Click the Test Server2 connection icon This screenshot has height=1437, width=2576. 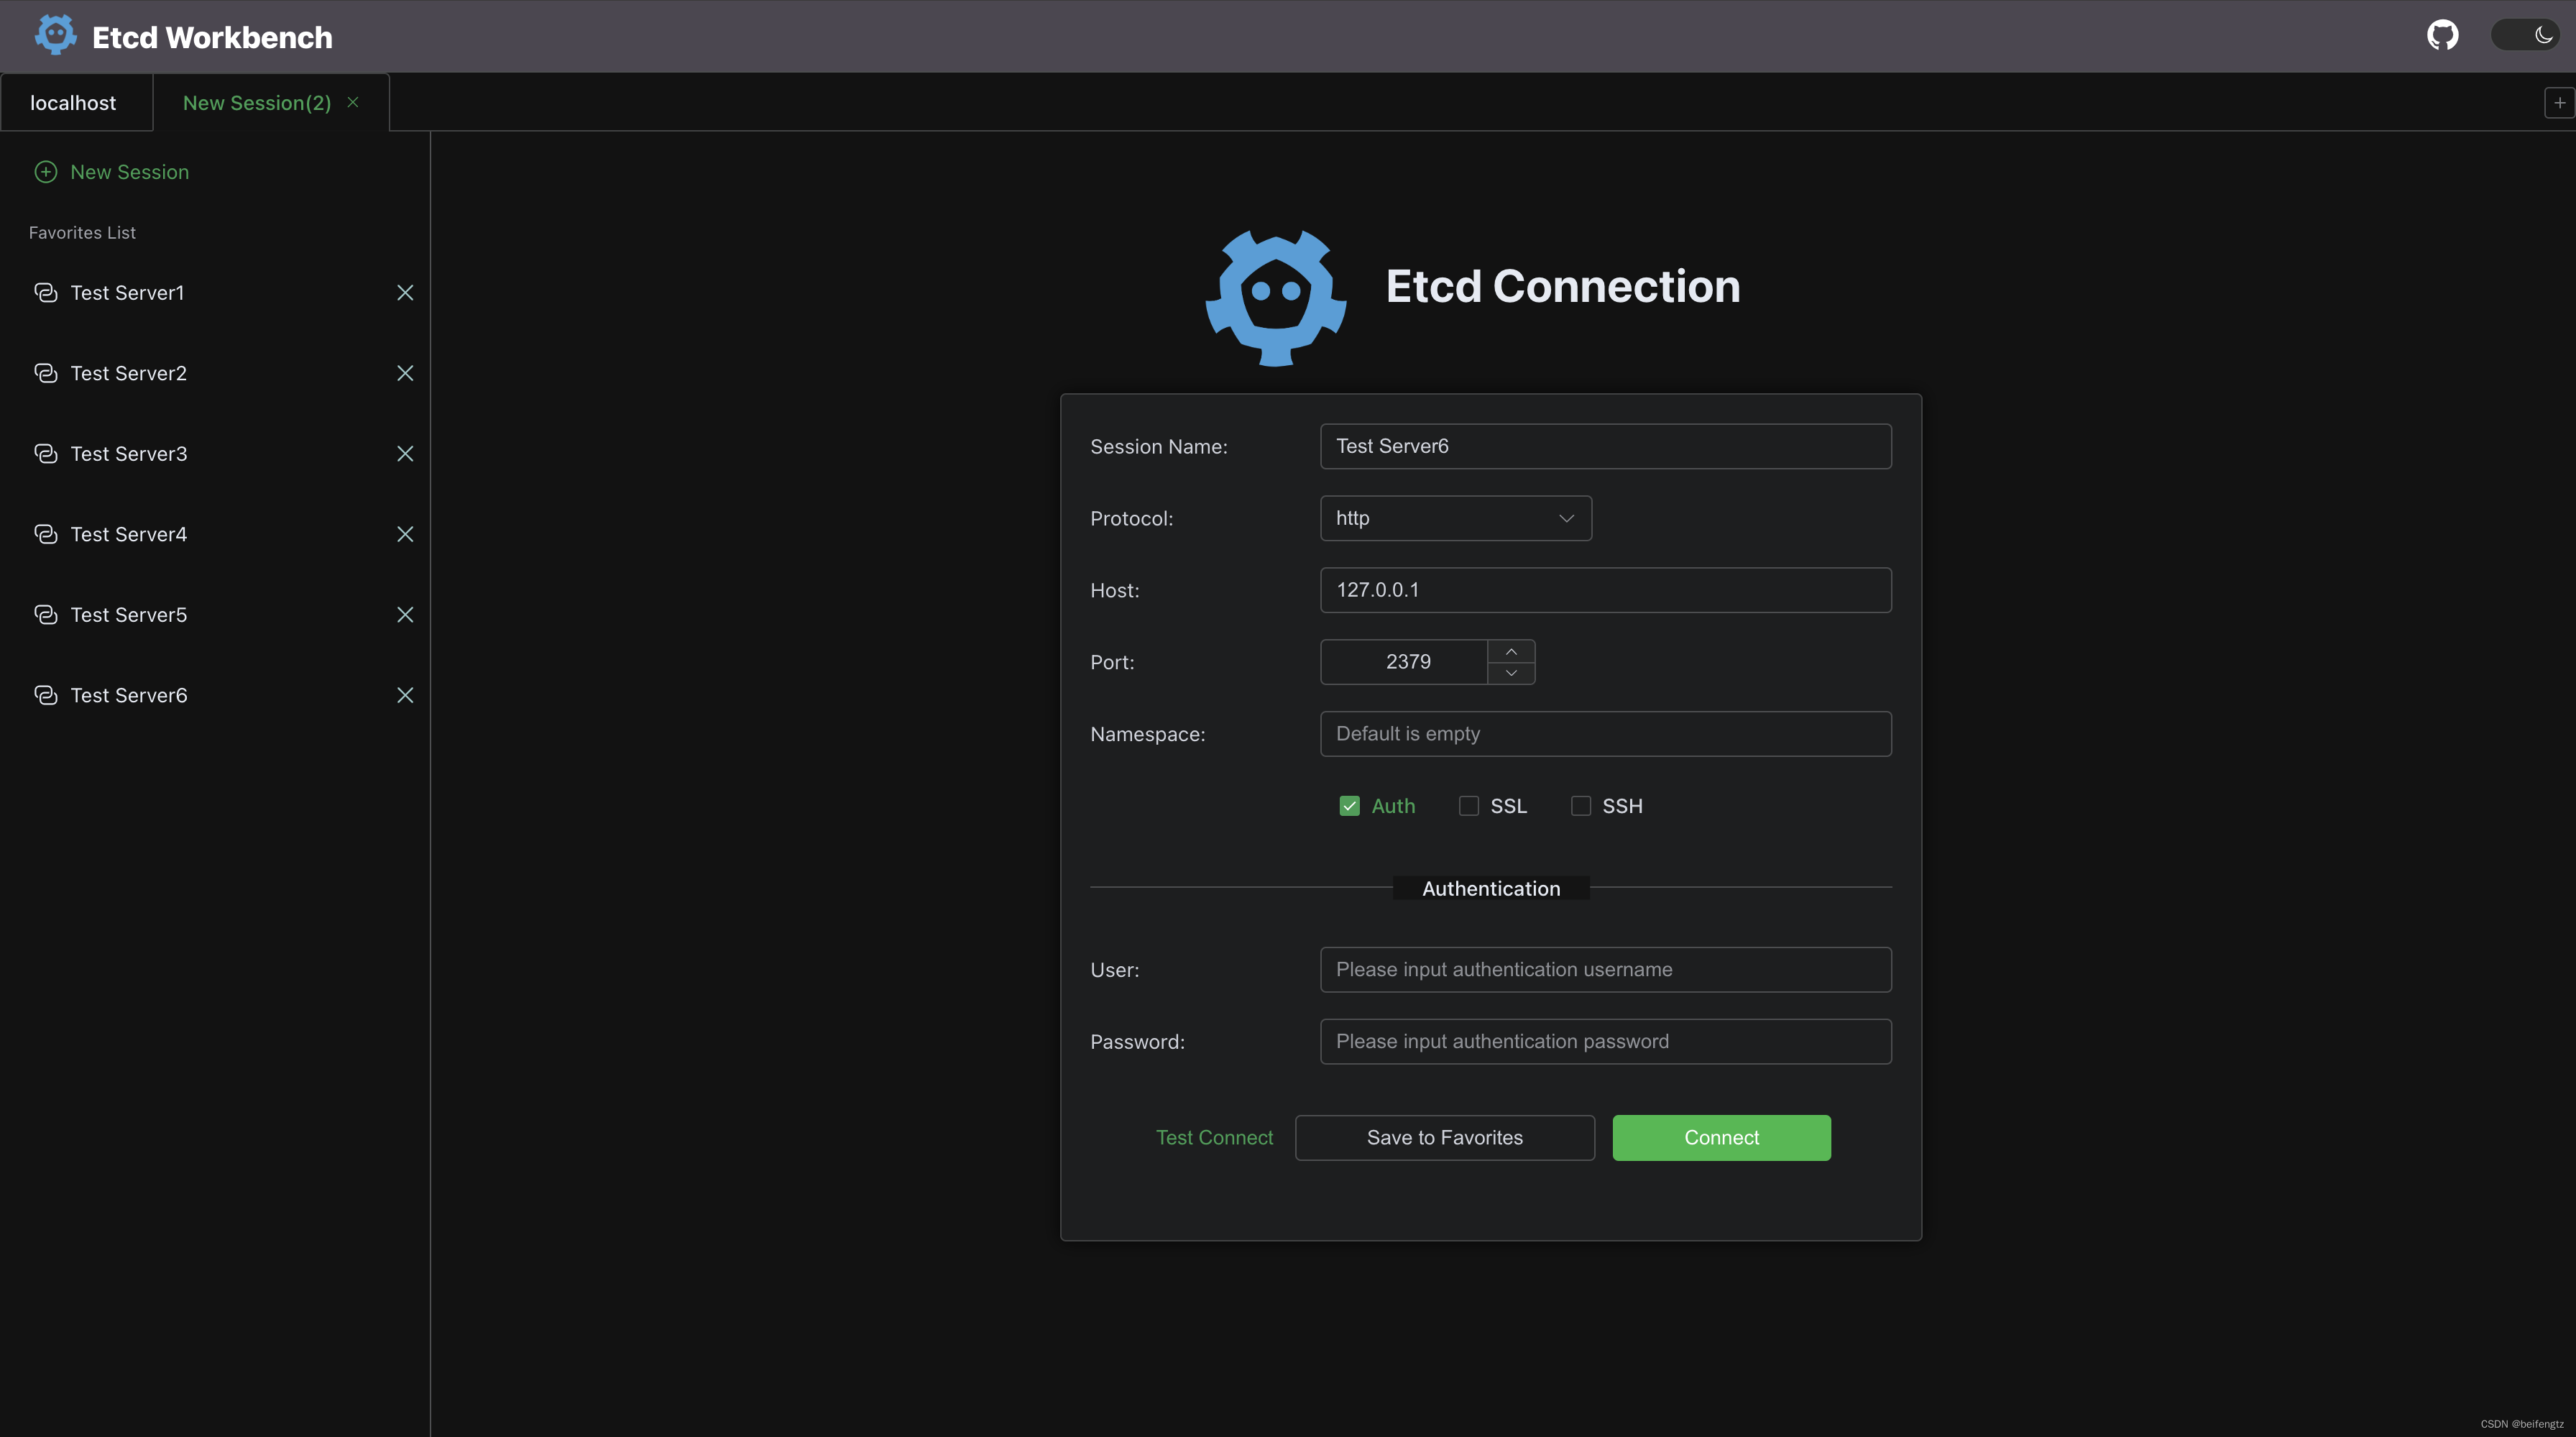pos(46,373)
